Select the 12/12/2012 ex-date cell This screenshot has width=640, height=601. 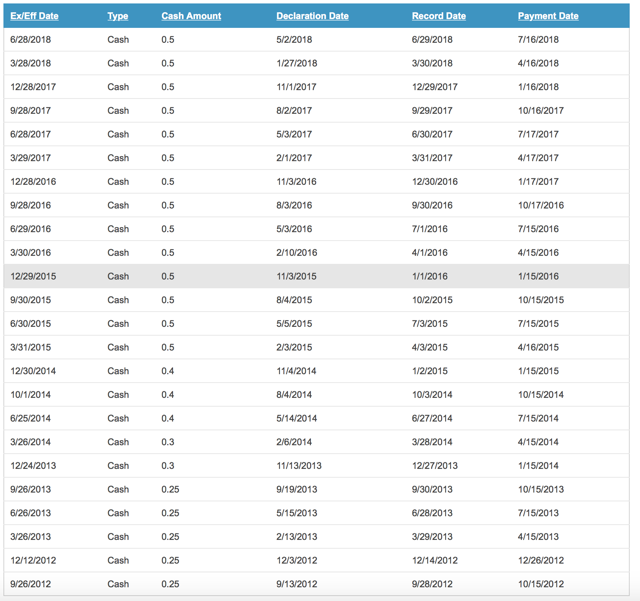coord(33,561)
